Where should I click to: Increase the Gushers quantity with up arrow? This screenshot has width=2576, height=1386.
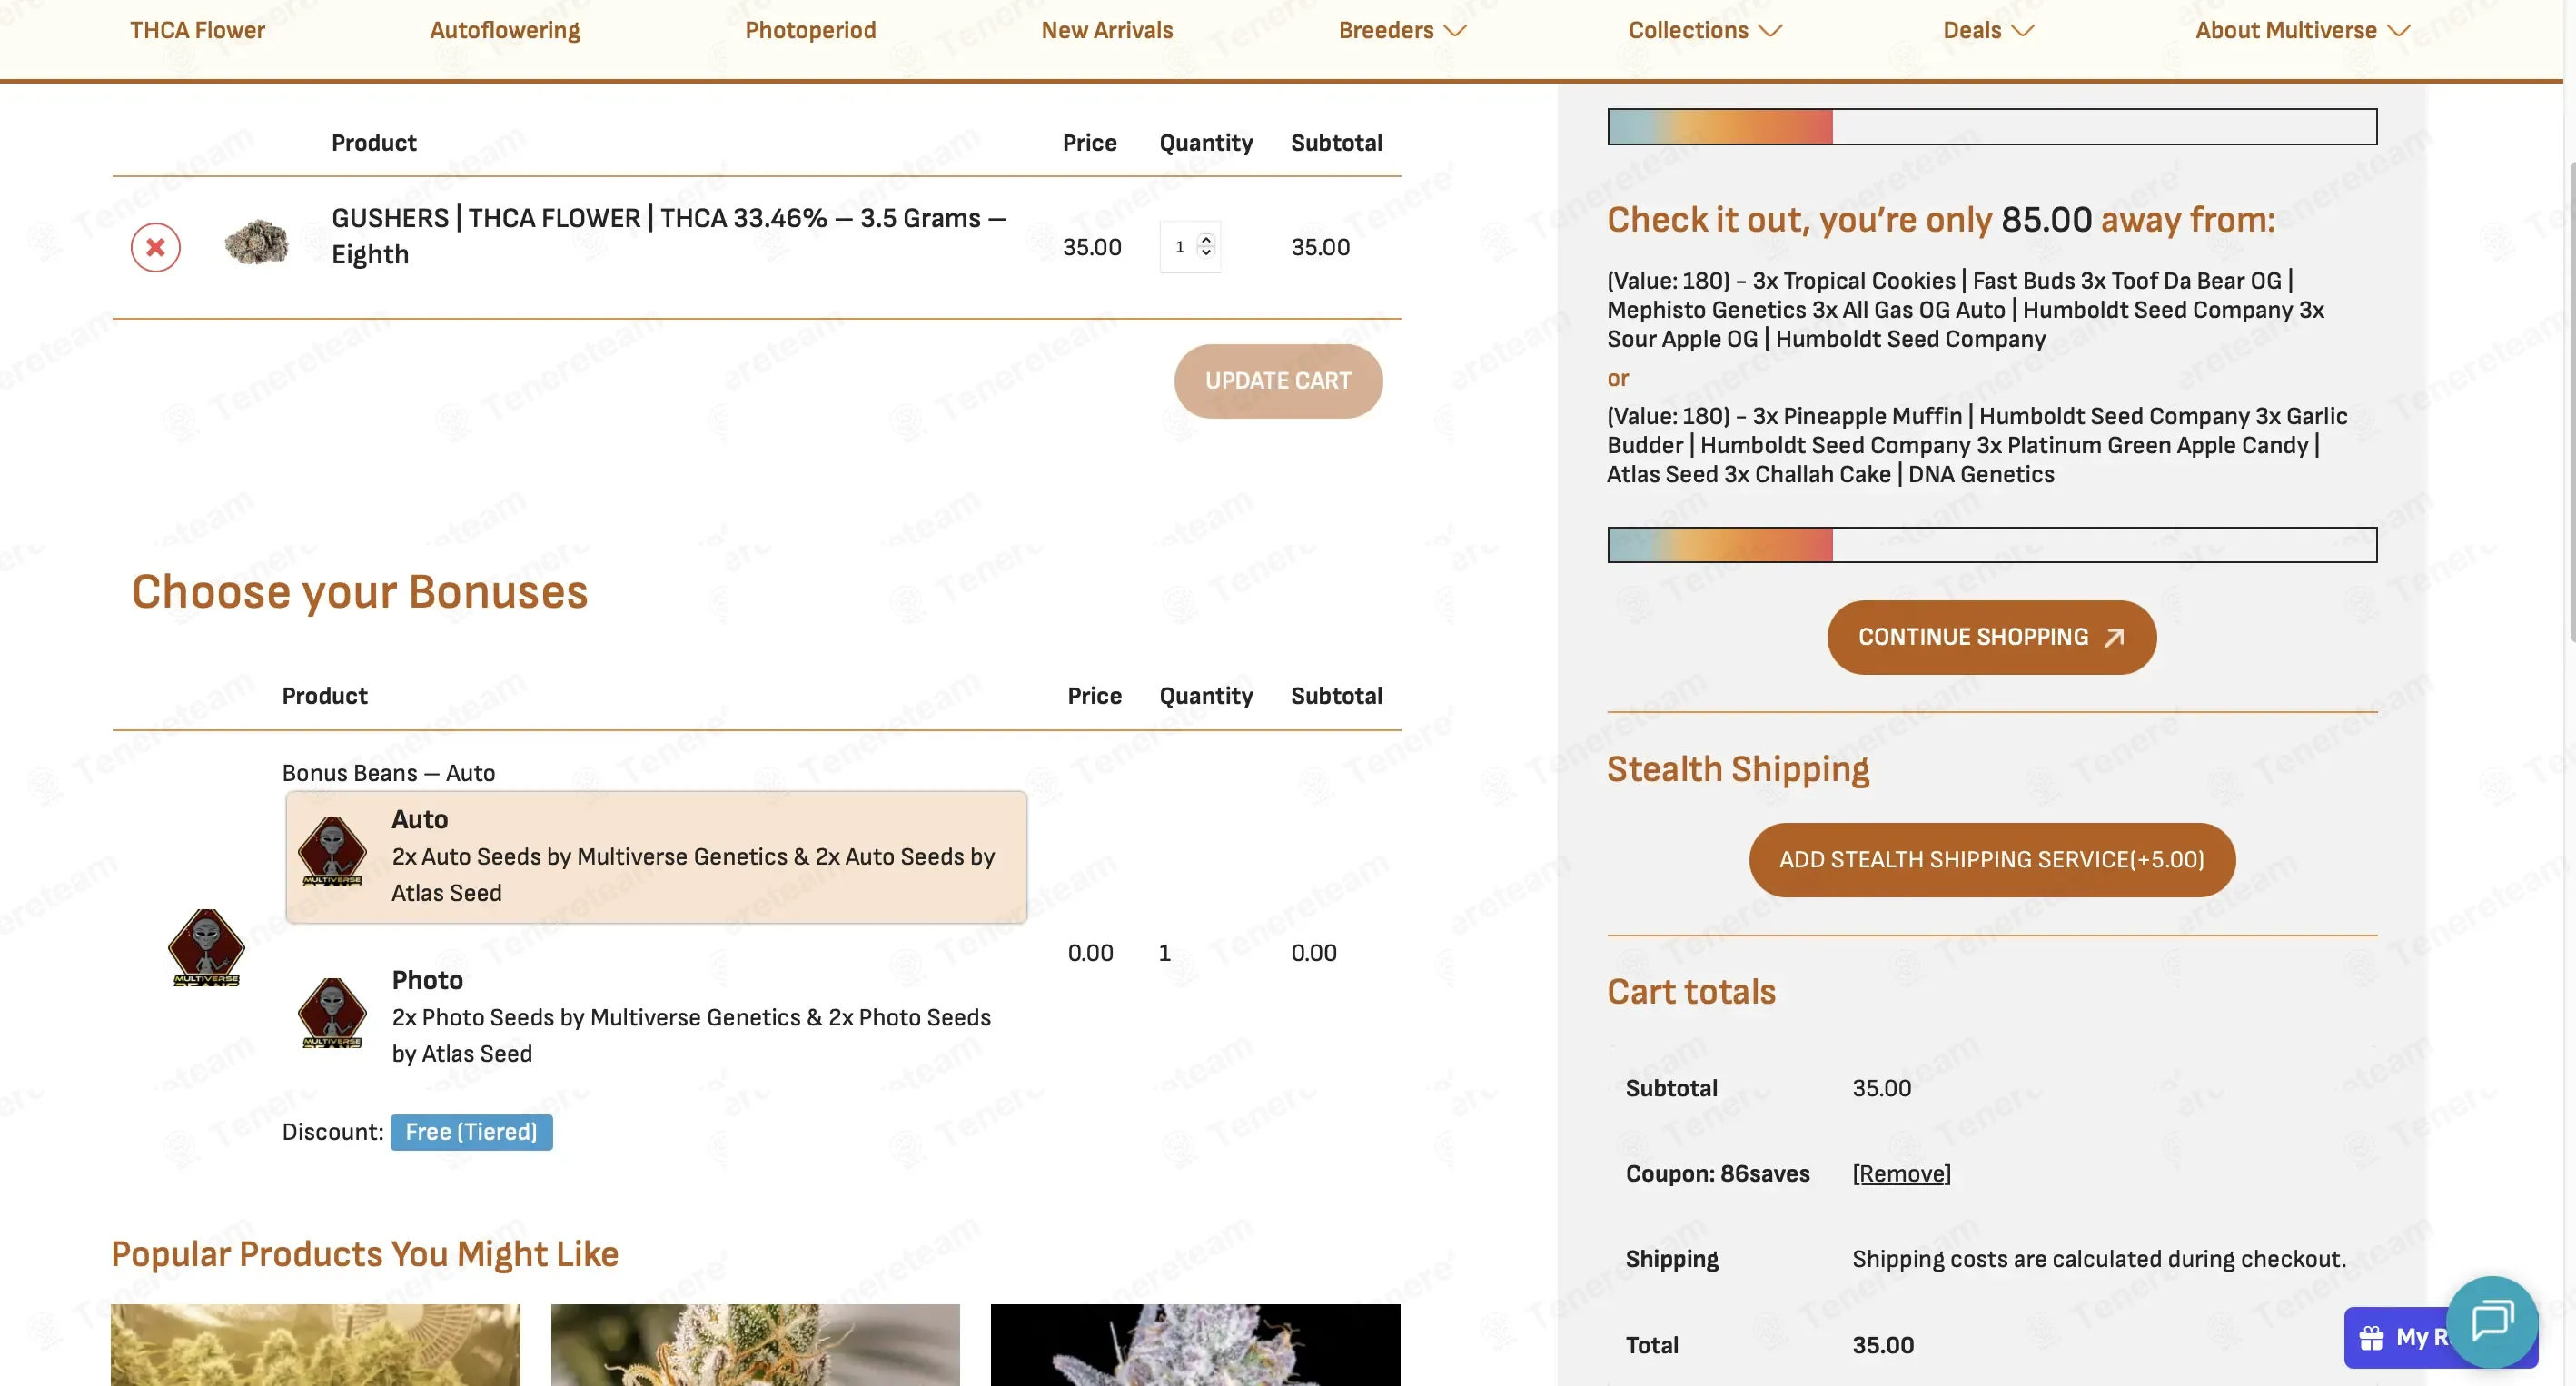pos(1206,240)
